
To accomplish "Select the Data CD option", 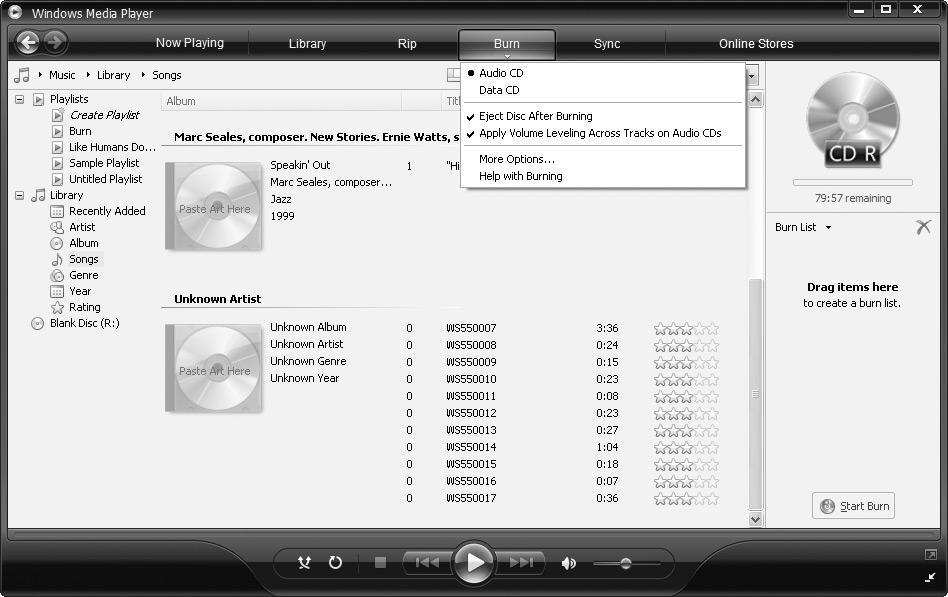I will tap(499, 90).
